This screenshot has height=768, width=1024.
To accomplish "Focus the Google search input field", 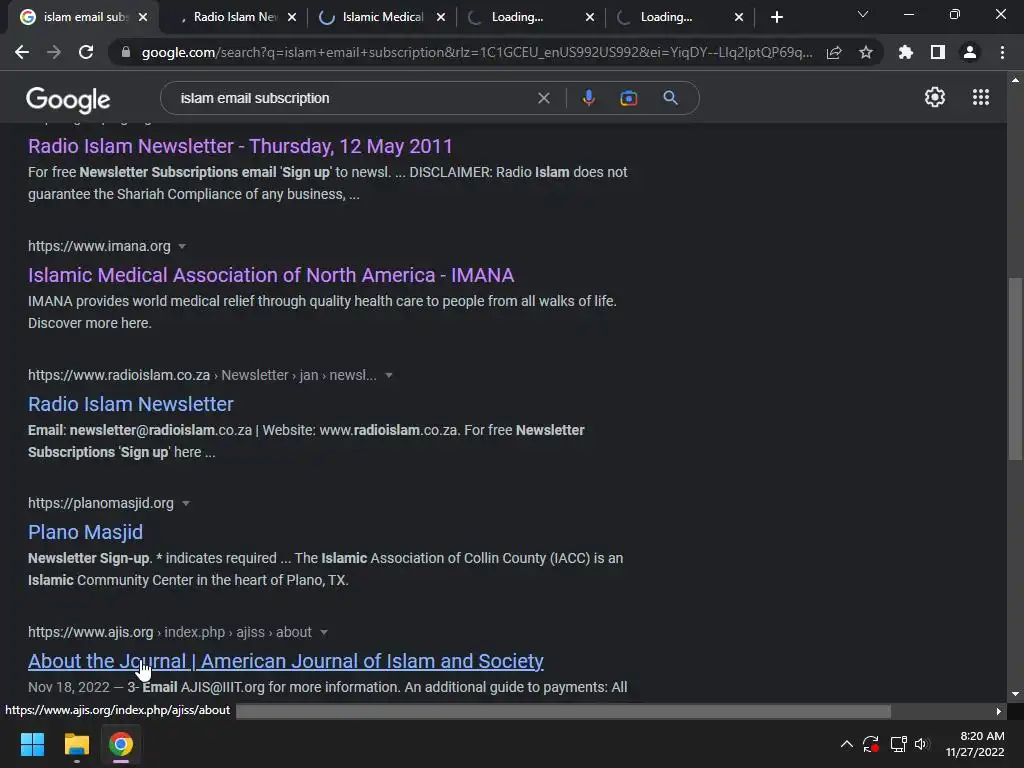I will click(353, 98).
